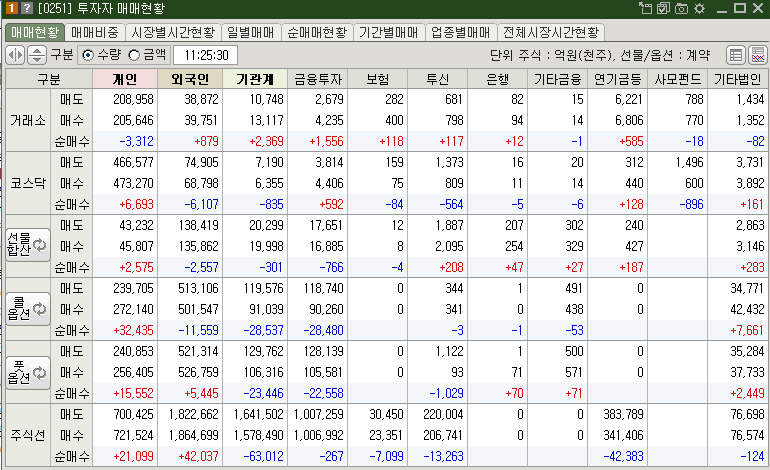Click the 기타금융 column header
The image size is (770, 470).
point(557,79)
